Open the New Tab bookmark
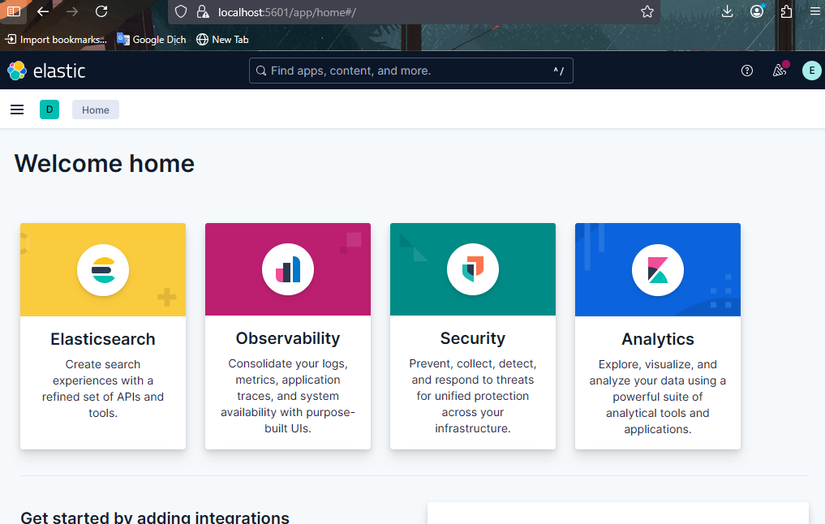Image resolution: width=825 pixels, height=524 pixels. pos(222,39)
